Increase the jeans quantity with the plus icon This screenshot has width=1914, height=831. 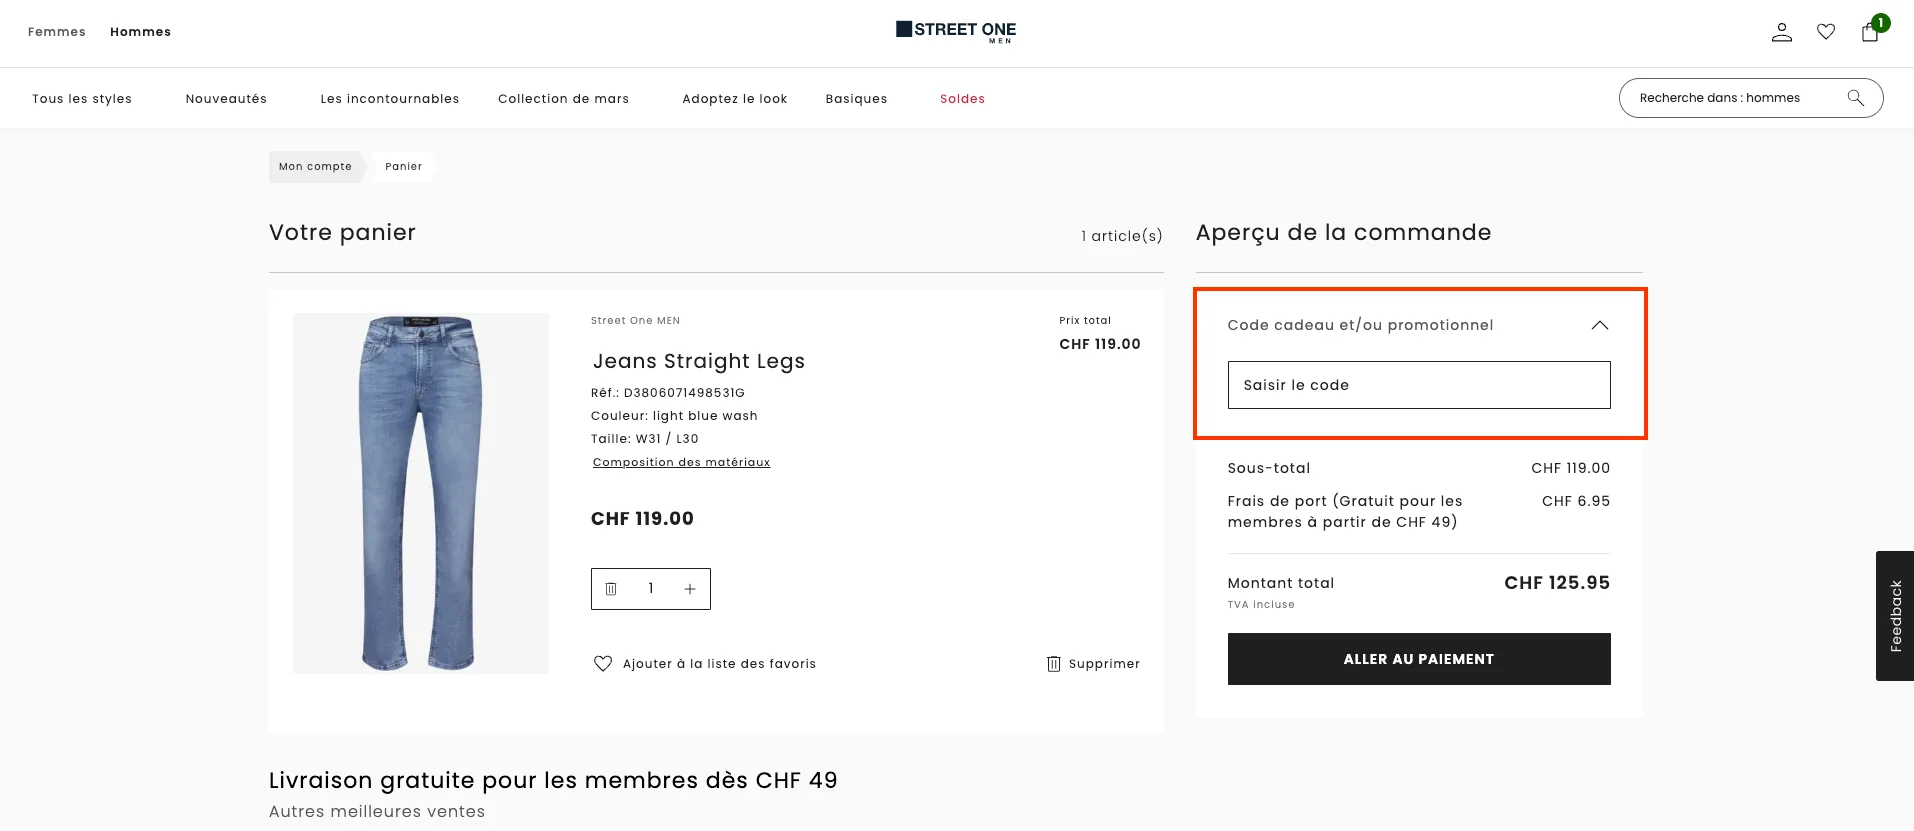click(689, 588)
